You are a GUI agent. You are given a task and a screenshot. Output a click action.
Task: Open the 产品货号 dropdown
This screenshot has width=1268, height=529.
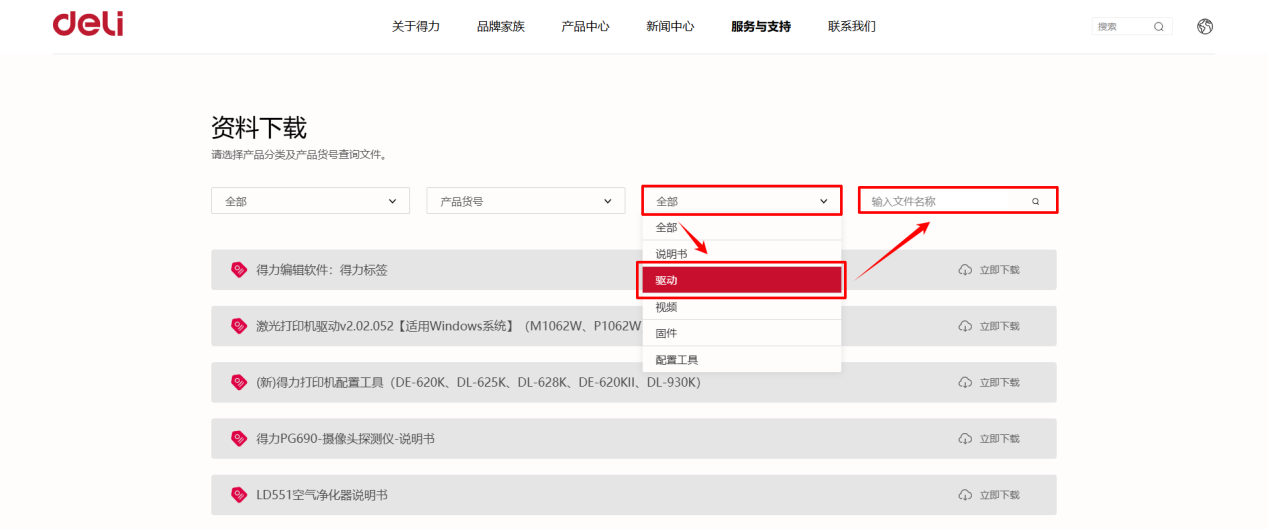pos(526,201)
